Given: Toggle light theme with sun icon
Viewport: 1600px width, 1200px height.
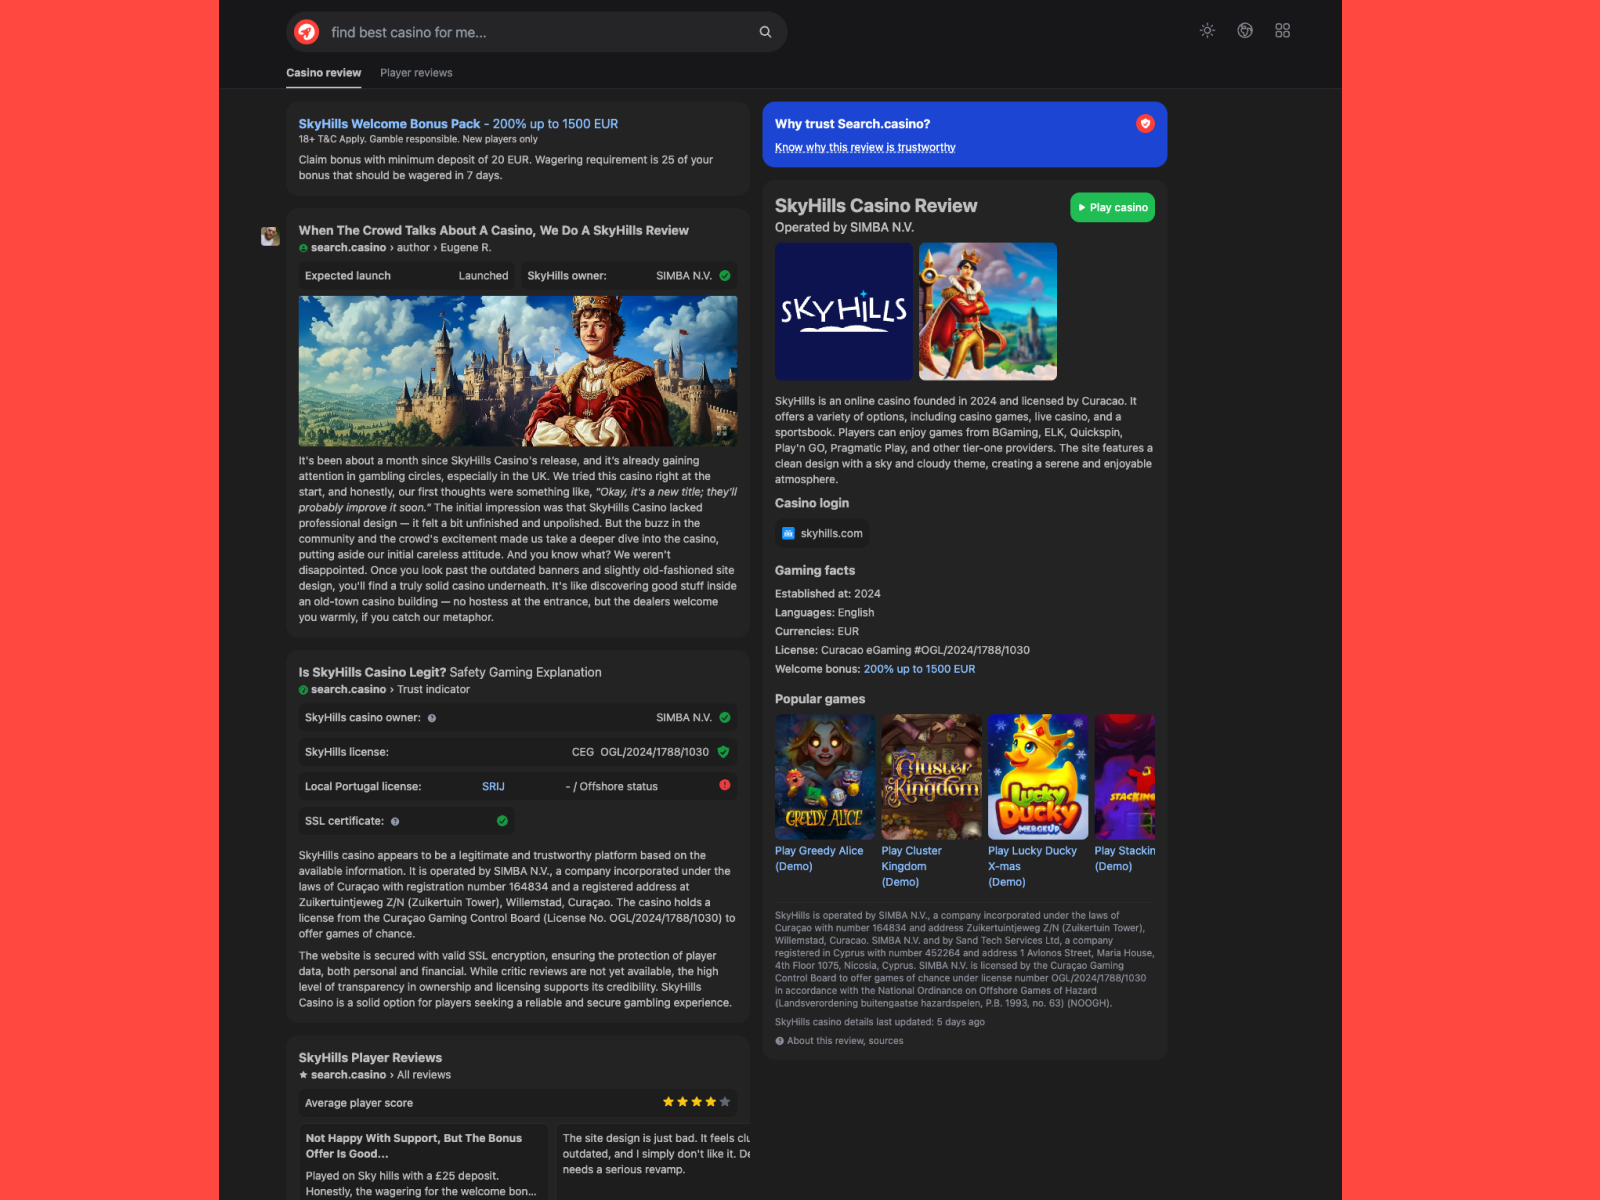Looking at the screenshot, I should click(x=1207, y=31).
